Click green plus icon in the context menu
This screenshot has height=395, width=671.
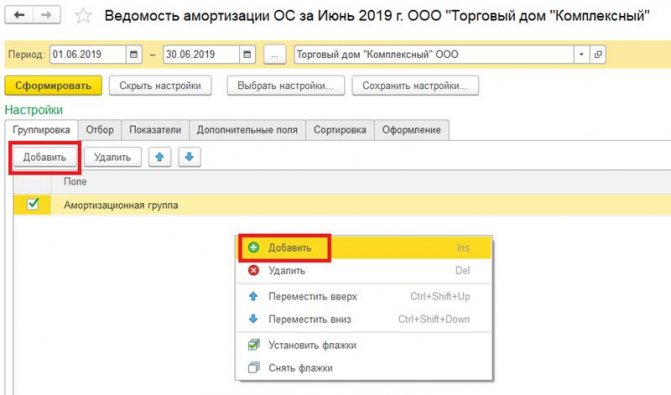(x=254, y=247)
